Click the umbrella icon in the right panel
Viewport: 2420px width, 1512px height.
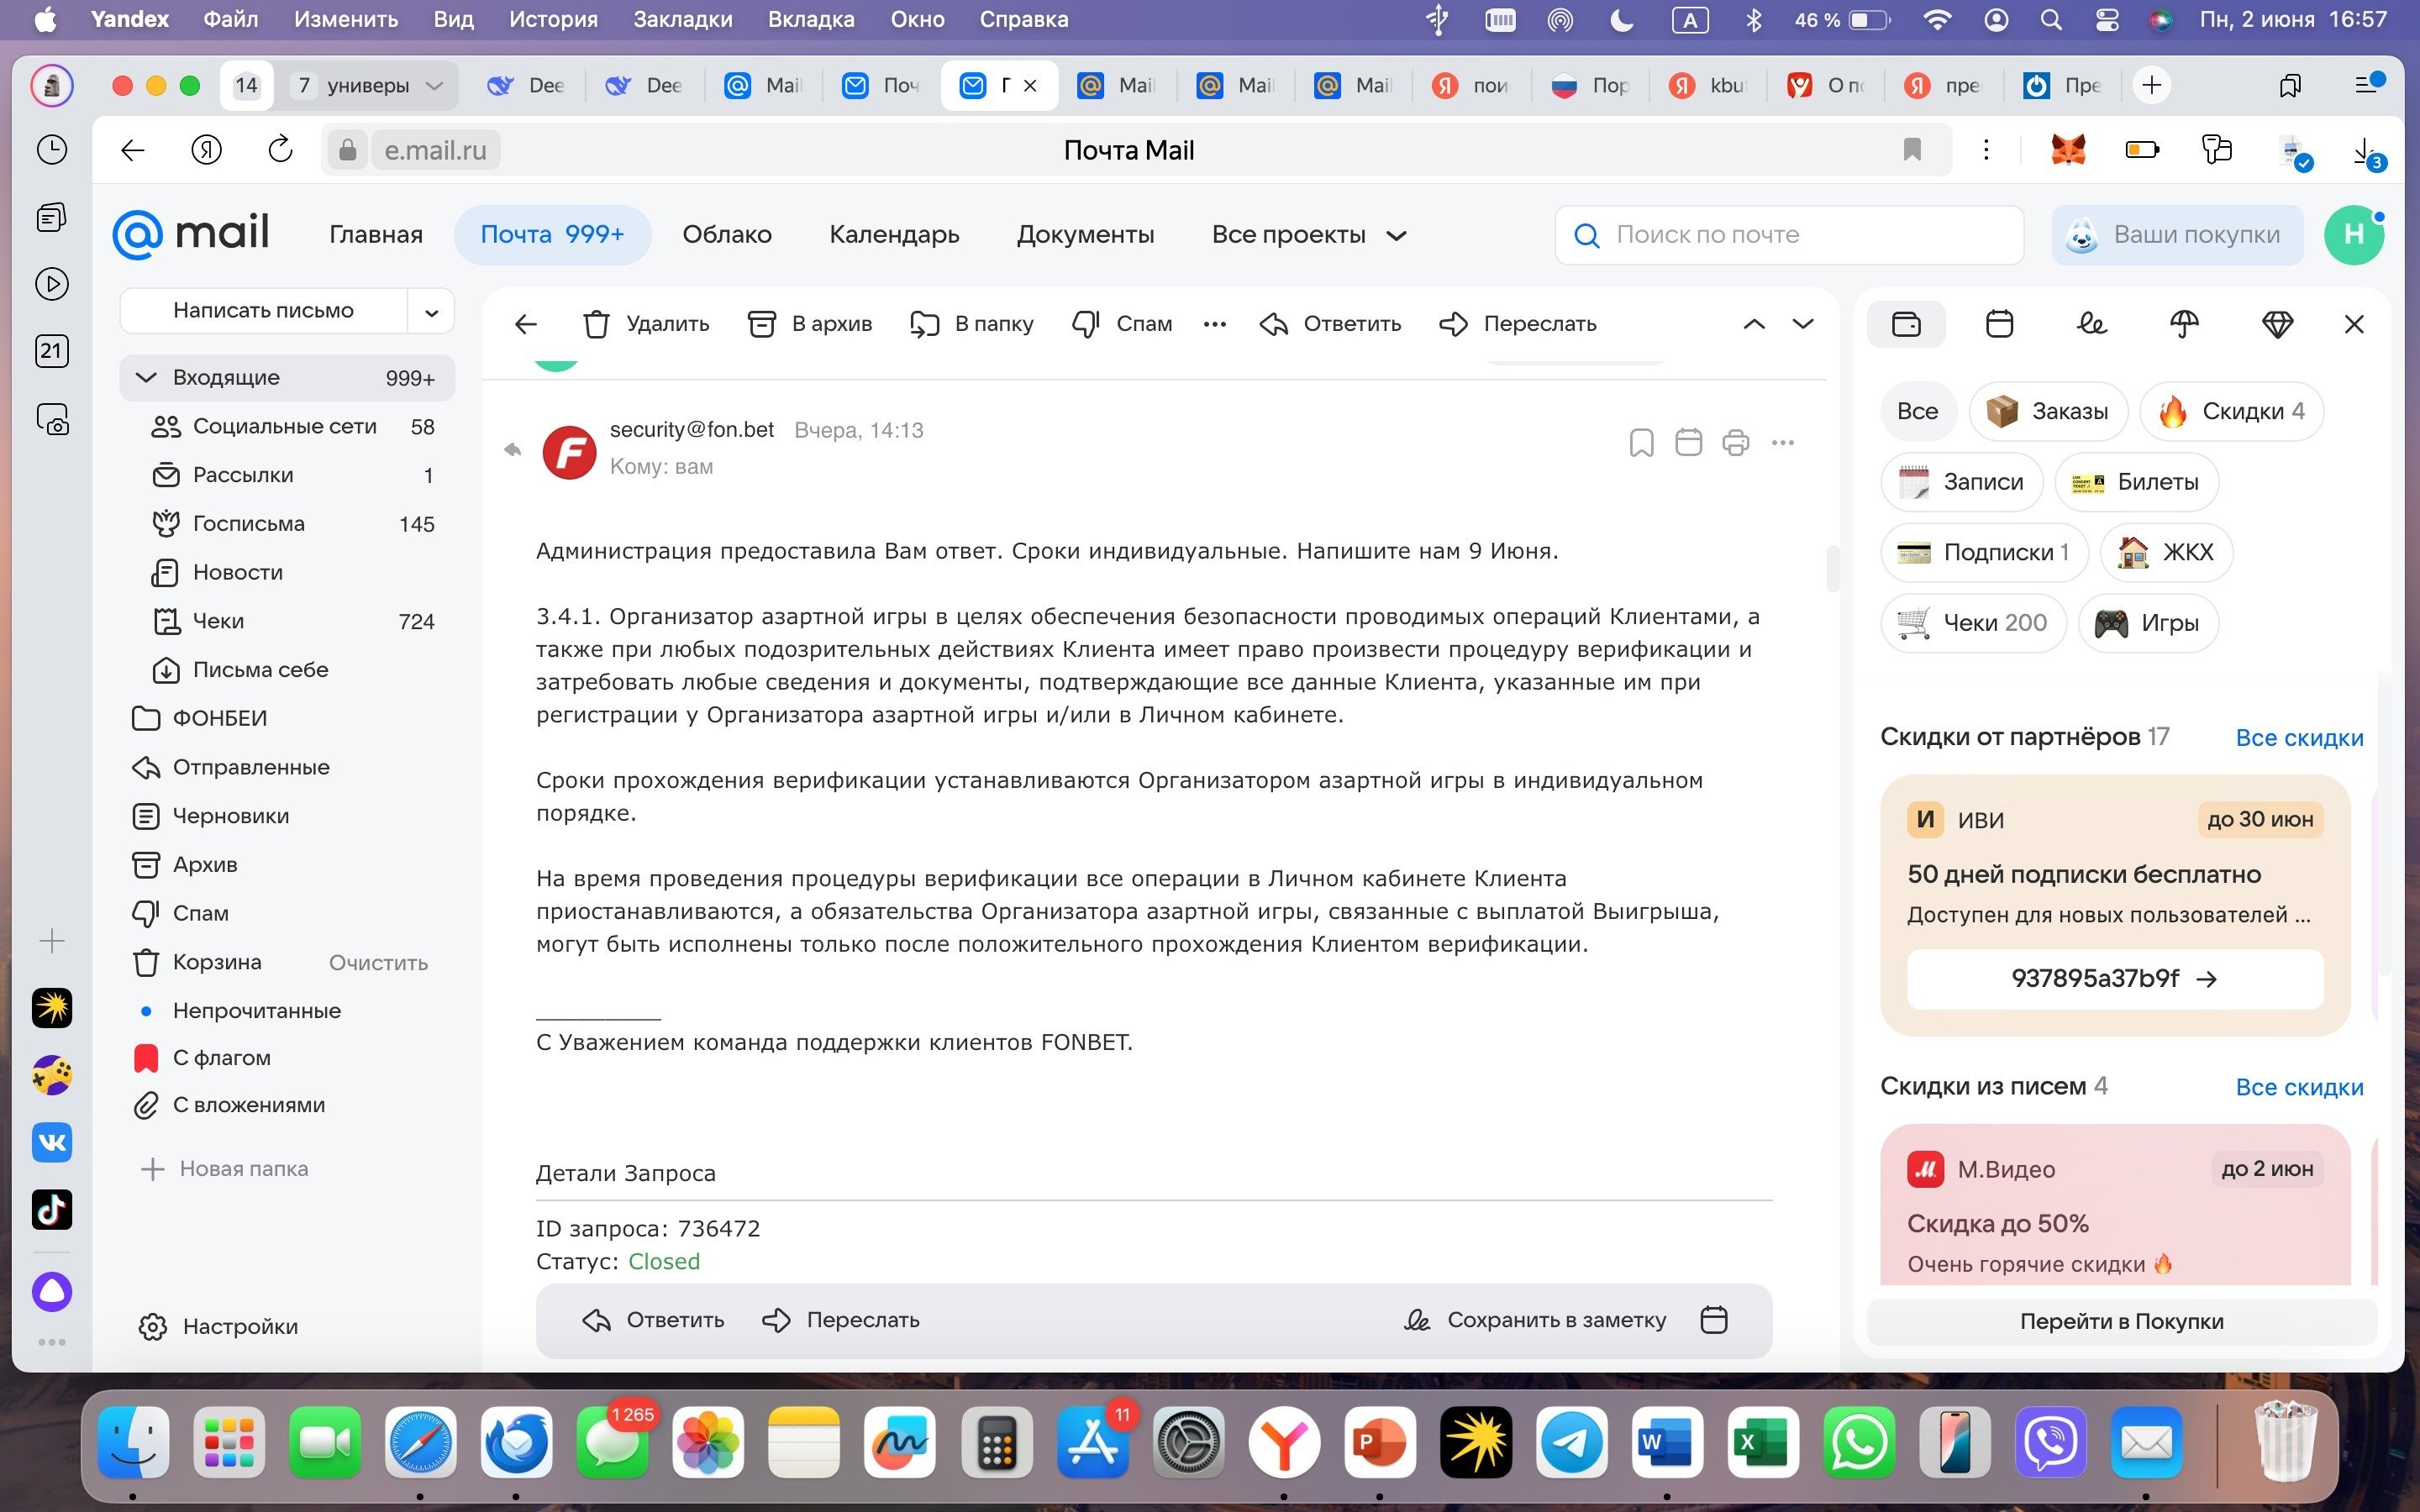tap(2184, 324)
